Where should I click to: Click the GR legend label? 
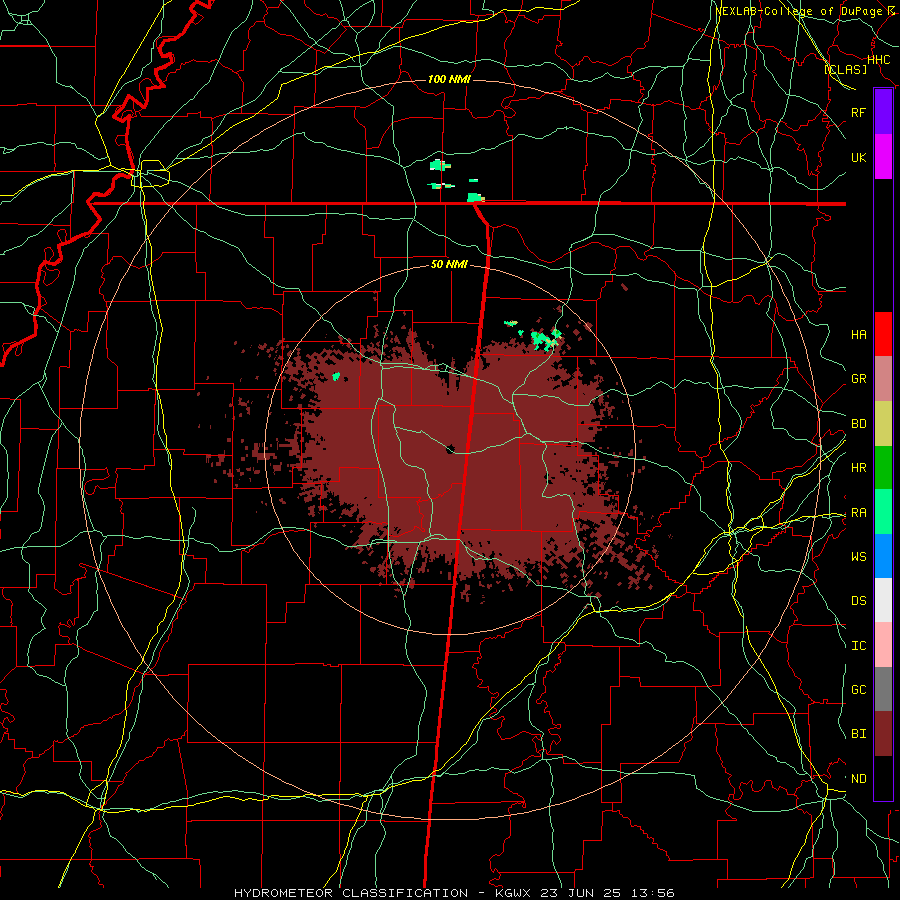point(858,379)
